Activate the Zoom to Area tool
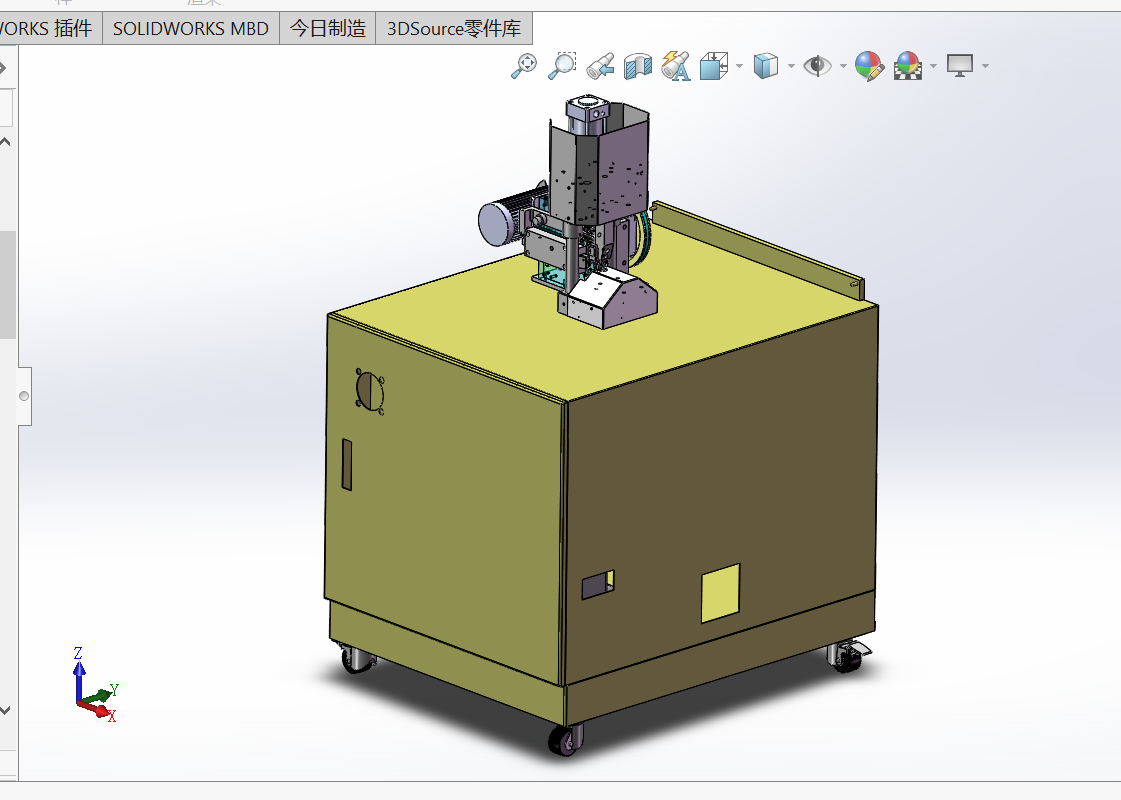Viewport: 1121px width, 800px height. click(x=562, y=66)
